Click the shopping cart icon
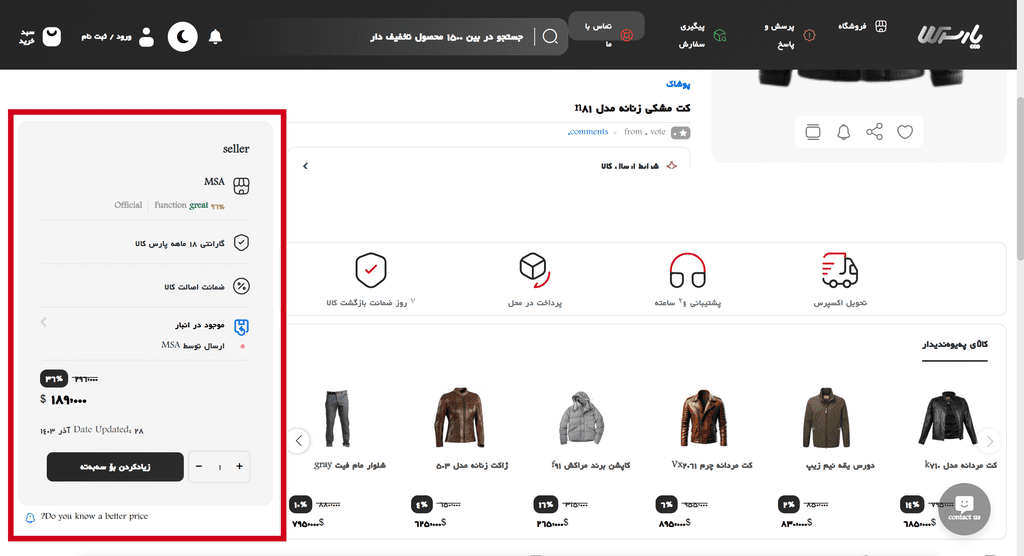The width and height of the screenshot is (1024, 556). [x=52, y=37]
